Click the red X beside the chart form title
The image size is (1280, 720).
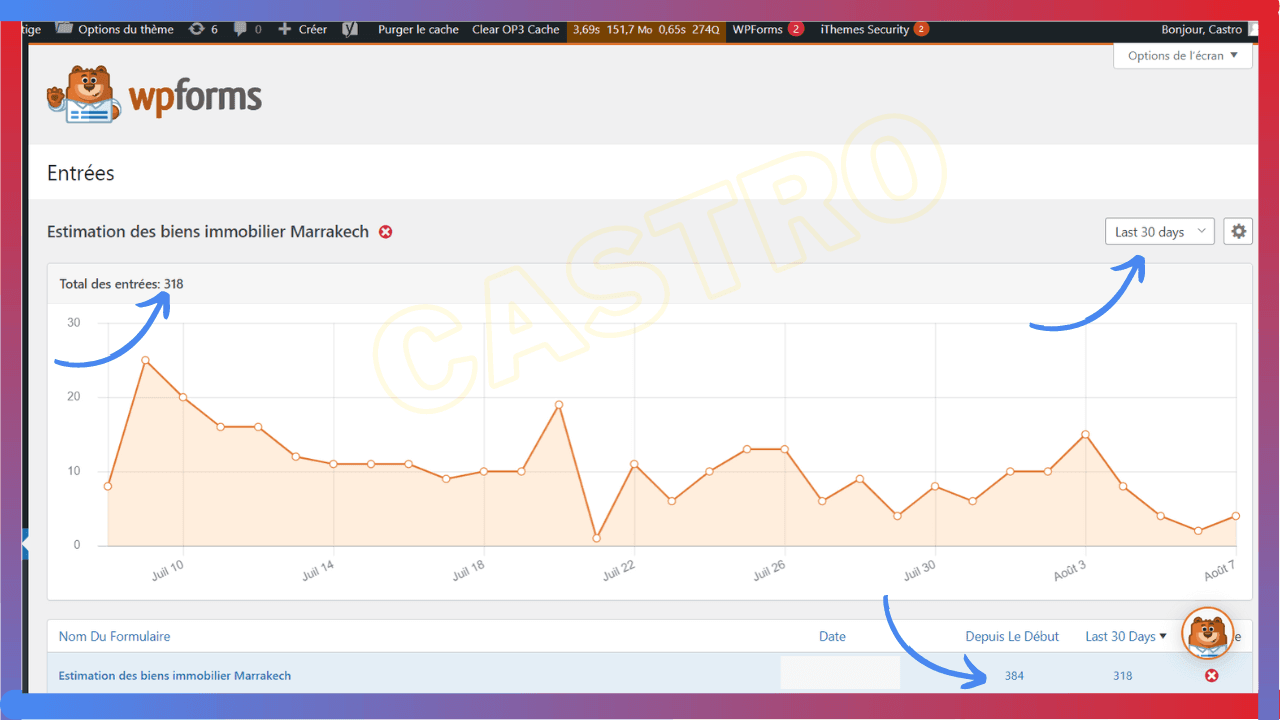[x=386, y=232]
